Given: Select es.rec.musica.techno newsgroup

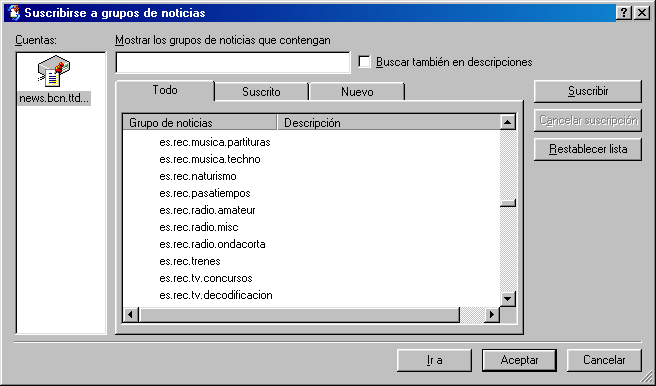Looking at the screenshot, I should pyautogui.click(x=210, y=159).
